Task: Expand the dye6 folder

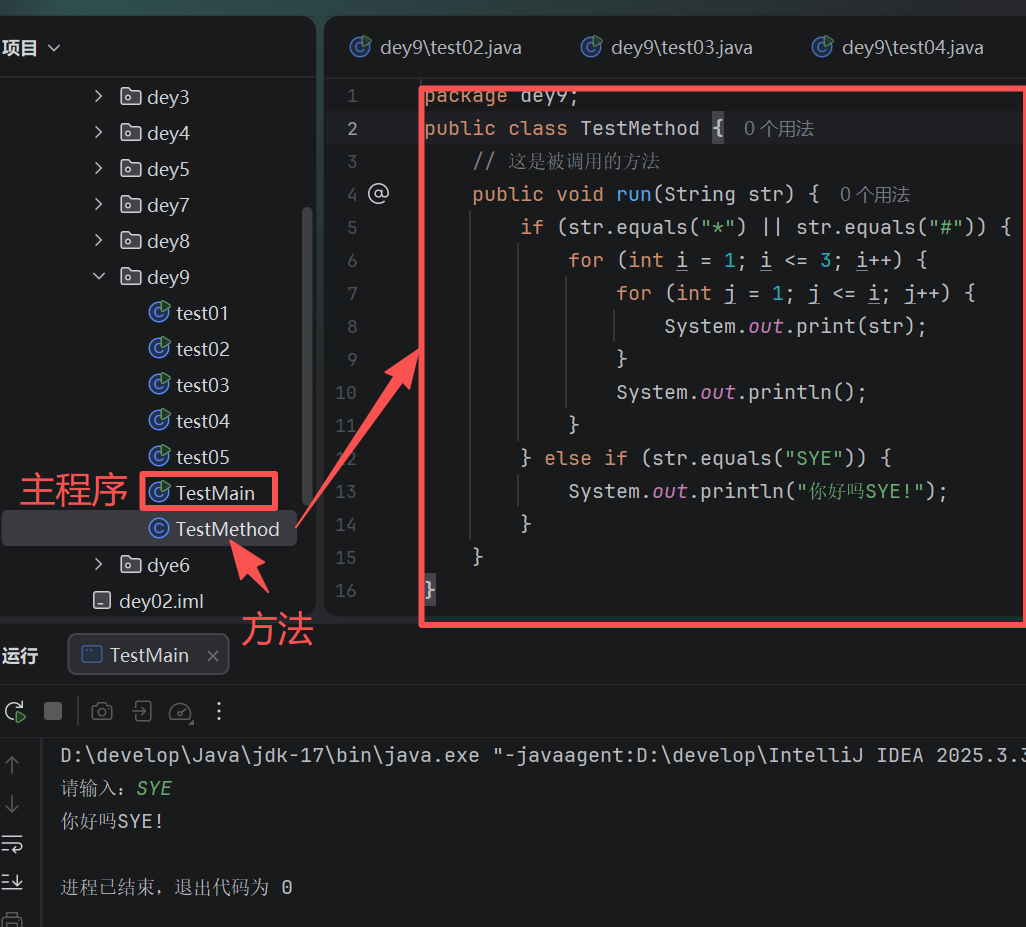Action: pos(98,565)
